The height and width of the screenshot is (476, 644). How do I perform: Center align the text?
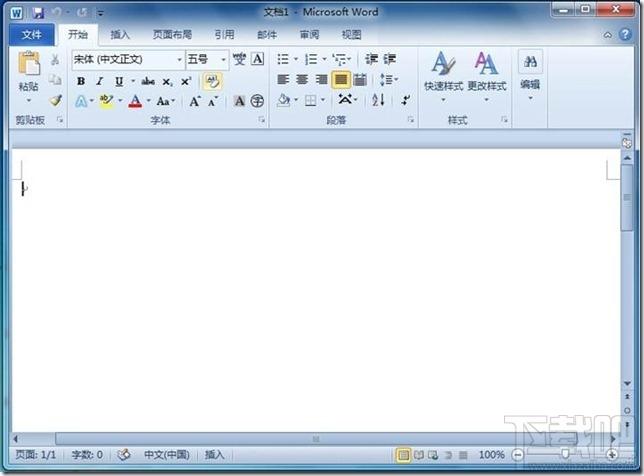pos(302,79)
